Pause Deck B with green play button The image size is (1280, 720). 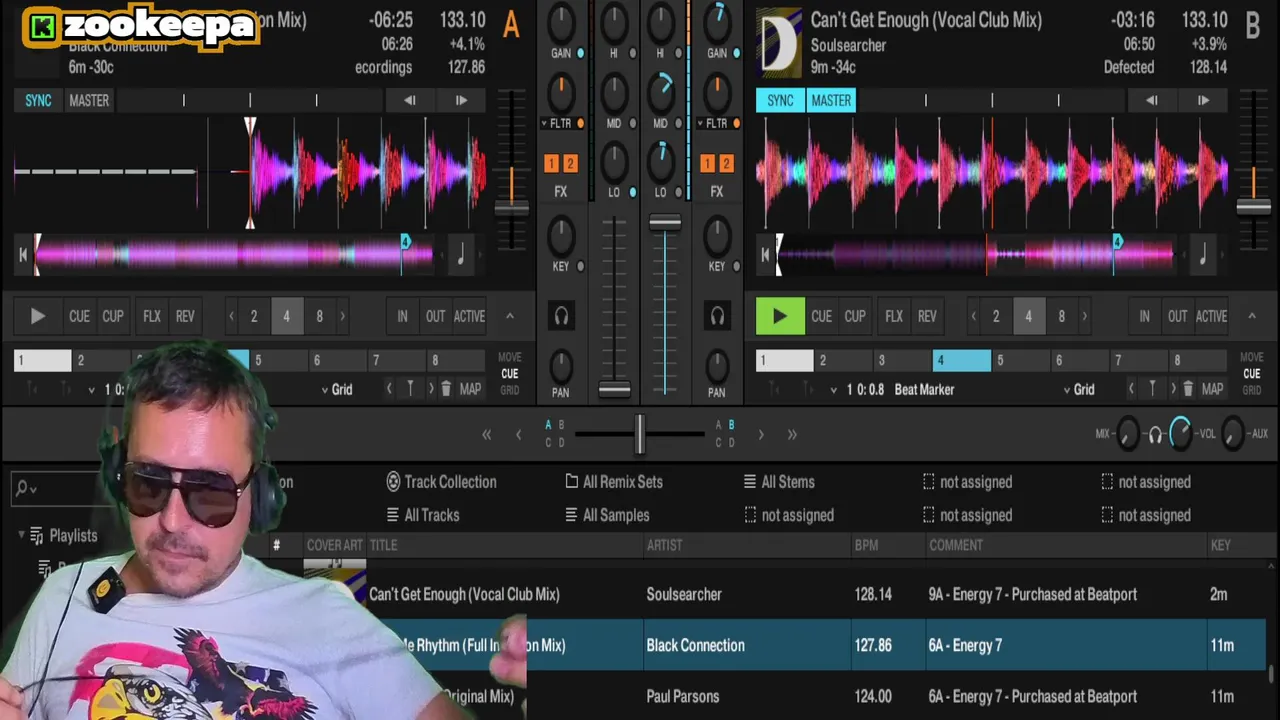point(779,316)
